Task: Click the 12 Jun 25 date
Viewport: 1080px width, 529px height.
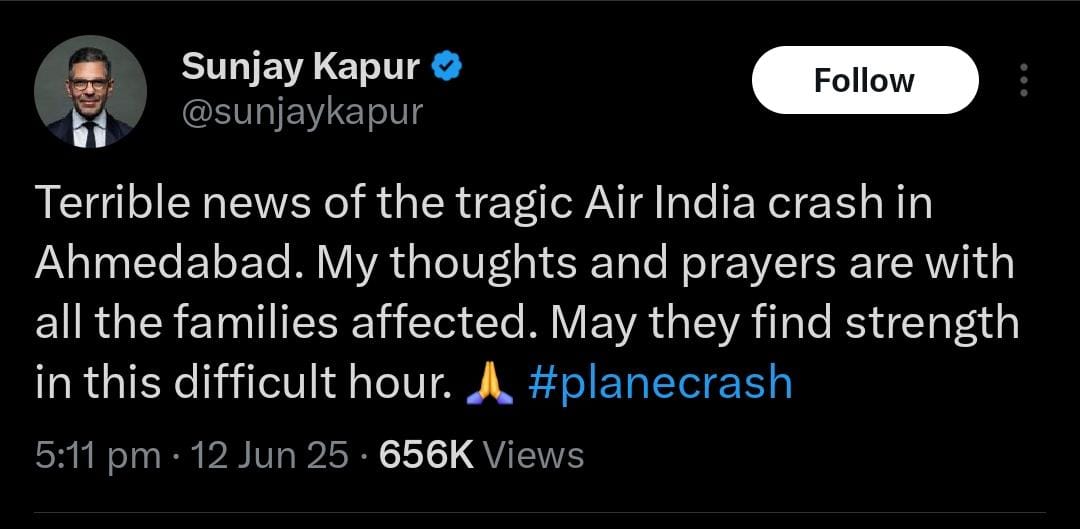Action: [x=269, y=455]
